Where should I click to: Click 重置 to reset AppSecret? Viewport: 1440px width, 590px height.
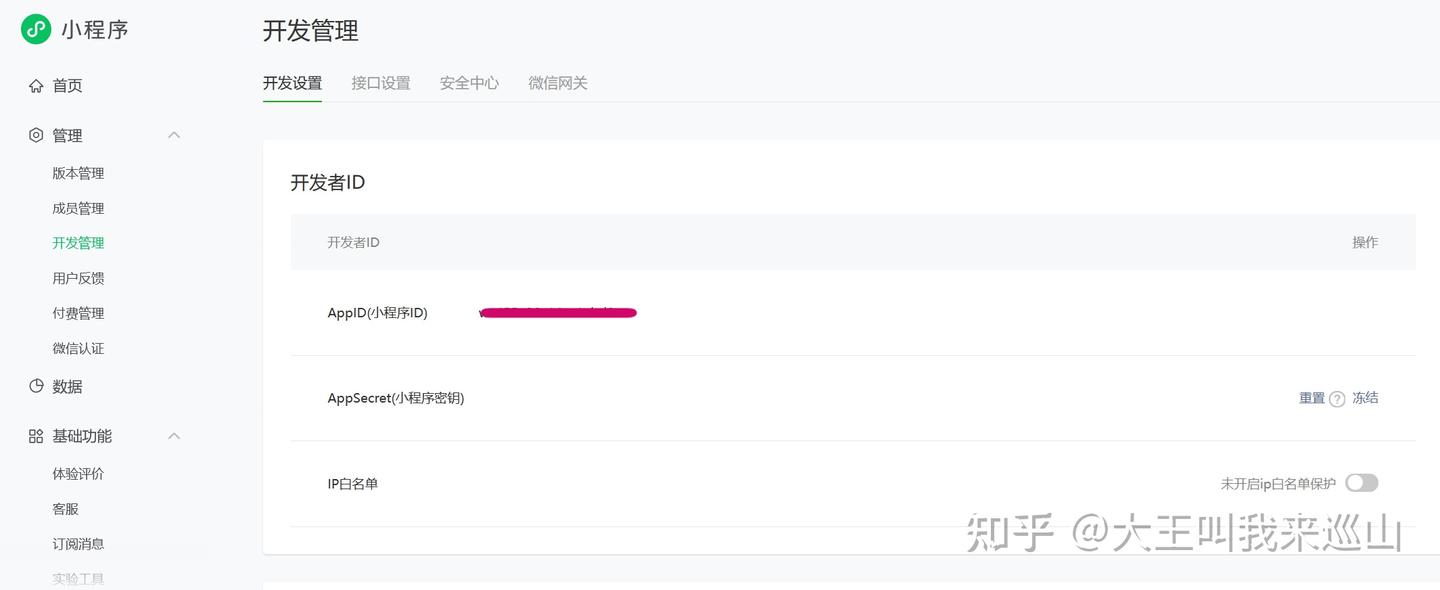click(x=1311, y=398)
